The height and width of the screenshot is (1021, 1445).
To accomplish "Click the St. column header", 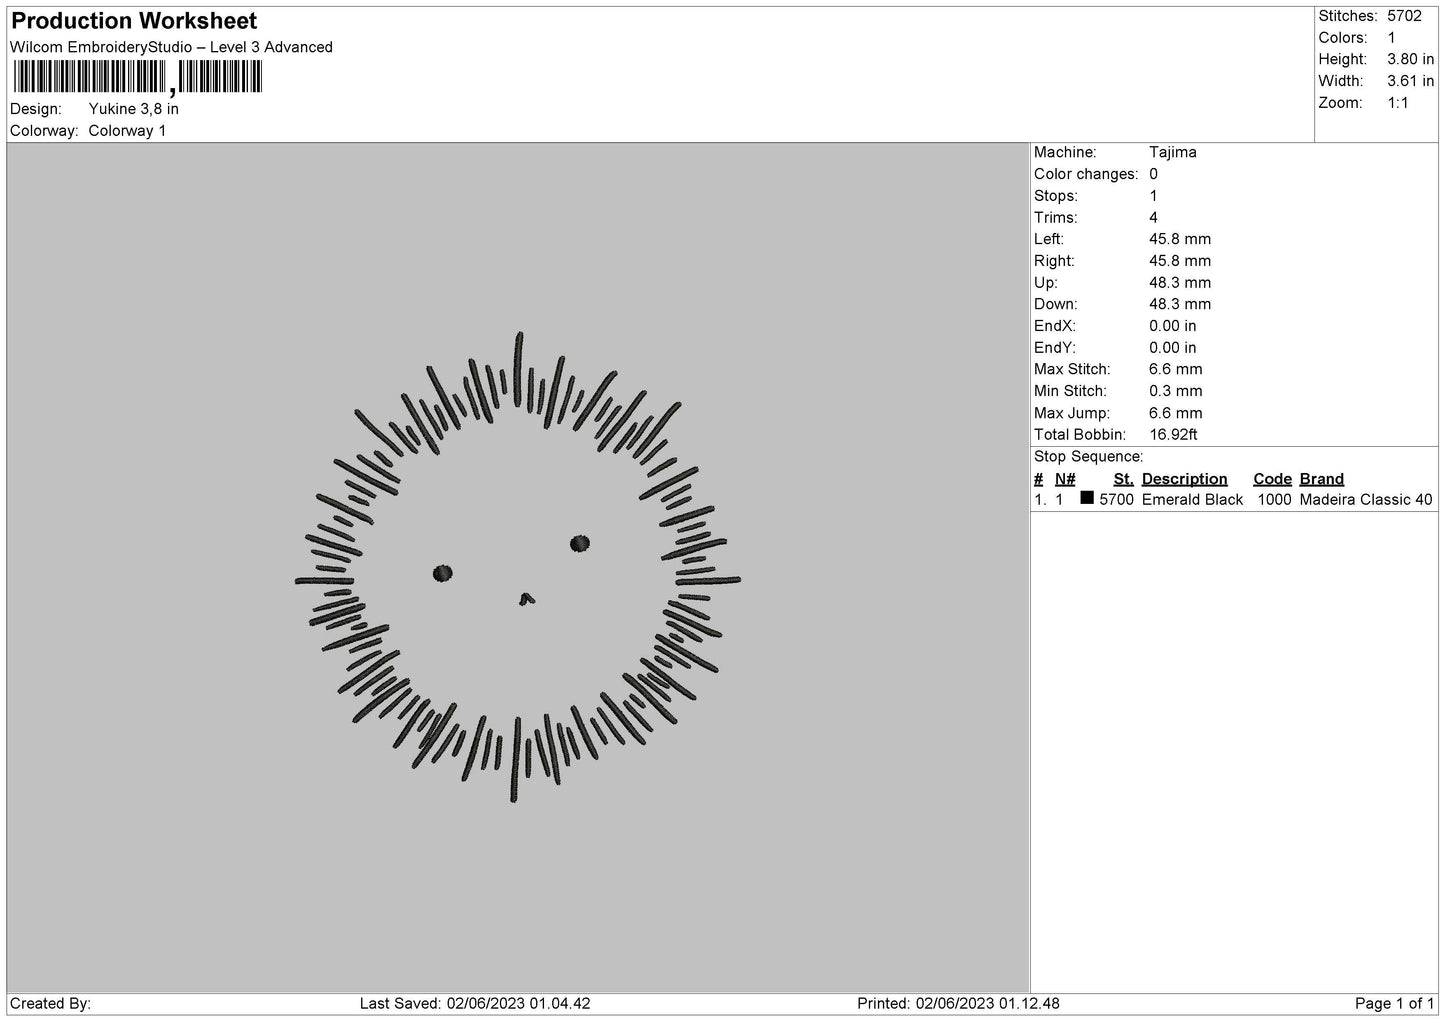I will click(1123, 479).
